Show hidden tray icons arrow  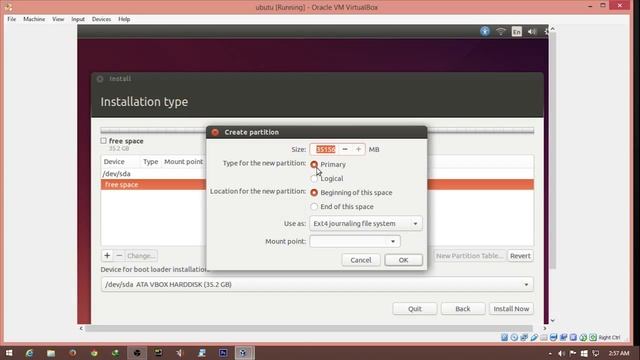tap(550, 354)
